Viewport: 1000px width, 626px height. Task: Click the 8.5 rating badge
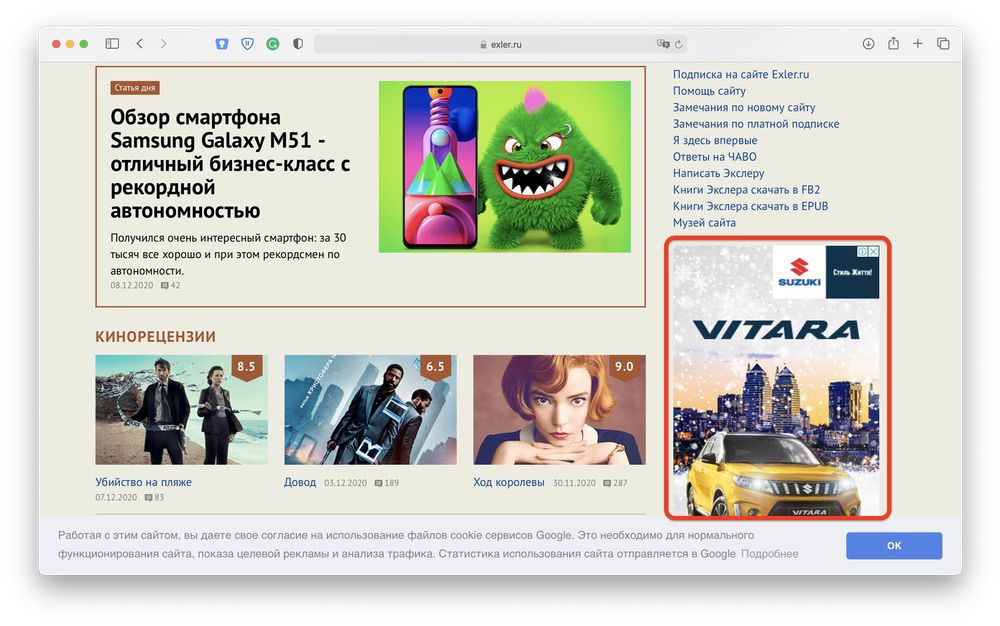point(246,367)
